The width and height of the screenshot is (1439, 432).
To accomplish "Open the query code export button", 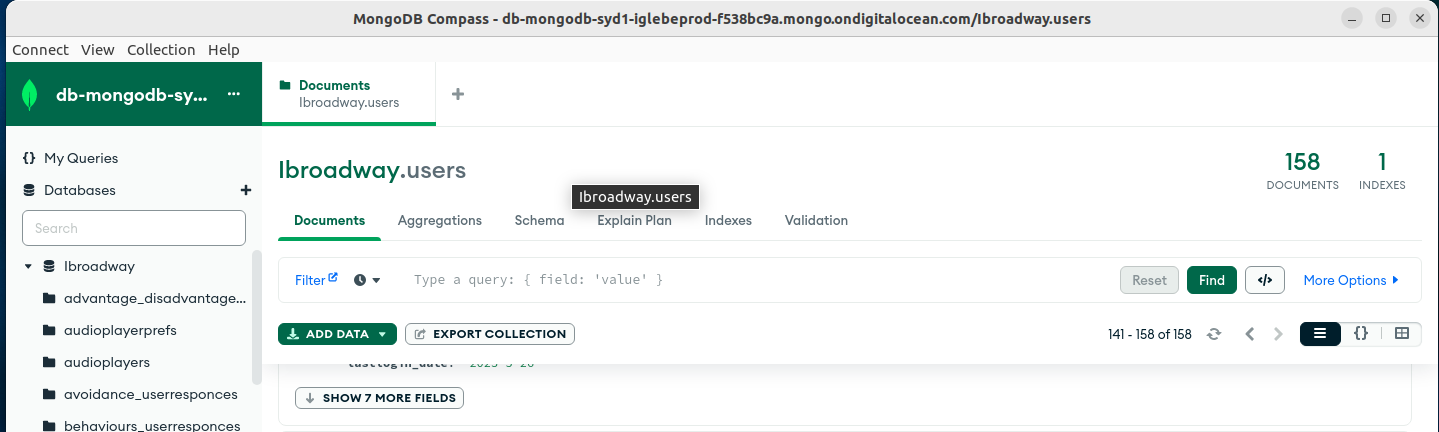I will point(1265,280).
